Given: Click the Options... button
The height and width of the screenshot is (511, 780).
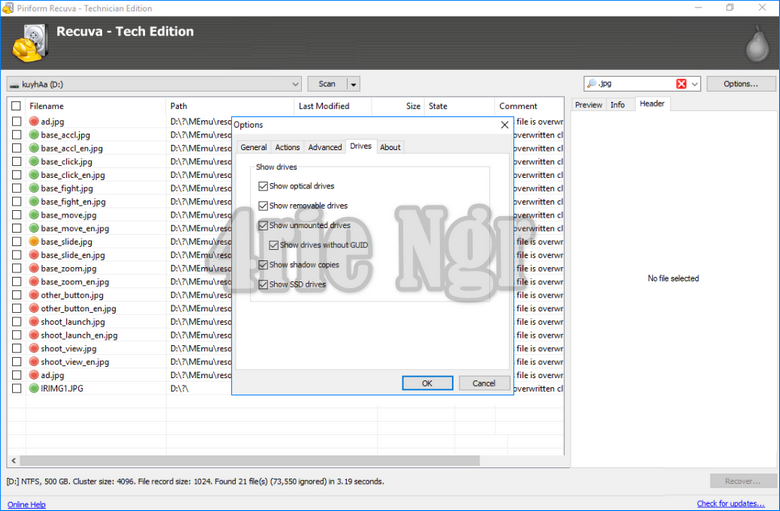Looking at the screenshot, I should pos(741,84).
